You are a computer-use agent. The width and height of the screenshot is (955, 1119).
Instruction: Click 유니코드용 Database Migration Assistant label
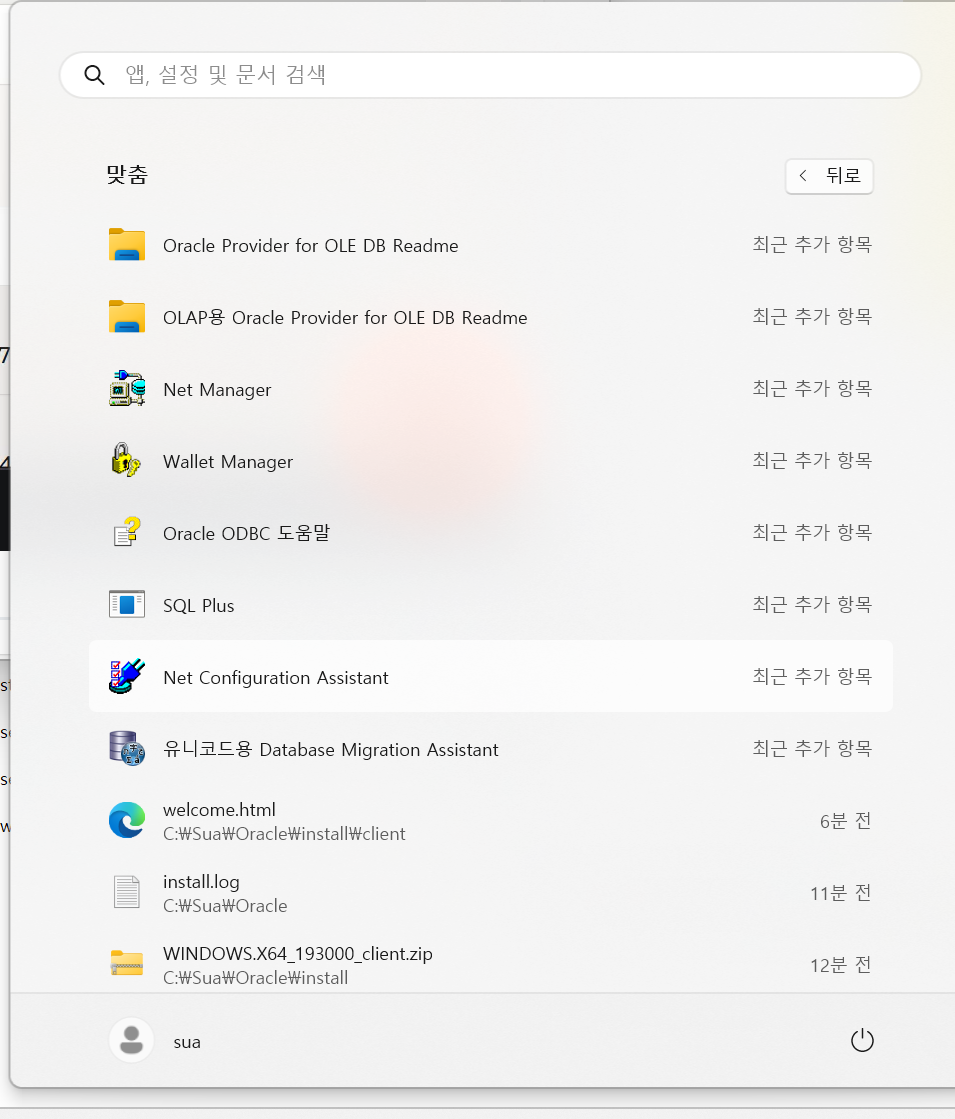330,749
